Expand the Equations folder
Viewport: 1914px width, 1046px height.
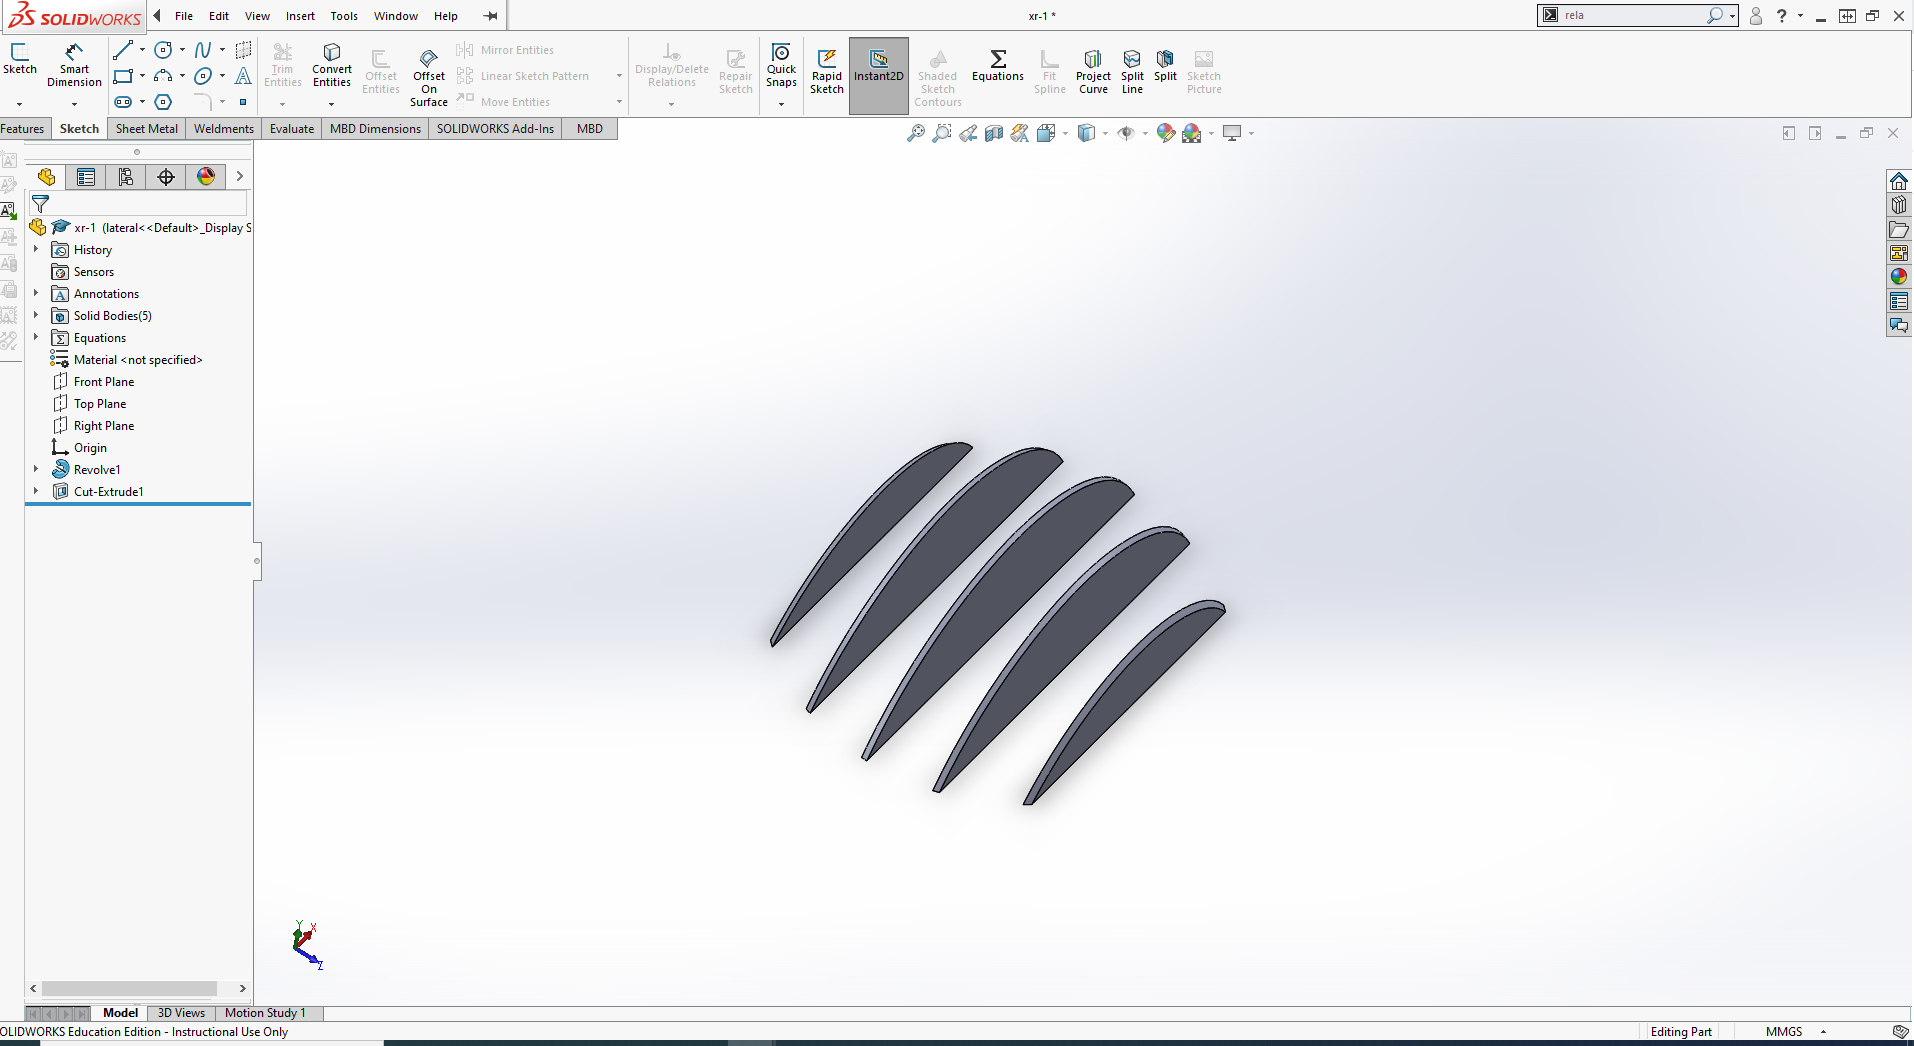pos(36,338)
